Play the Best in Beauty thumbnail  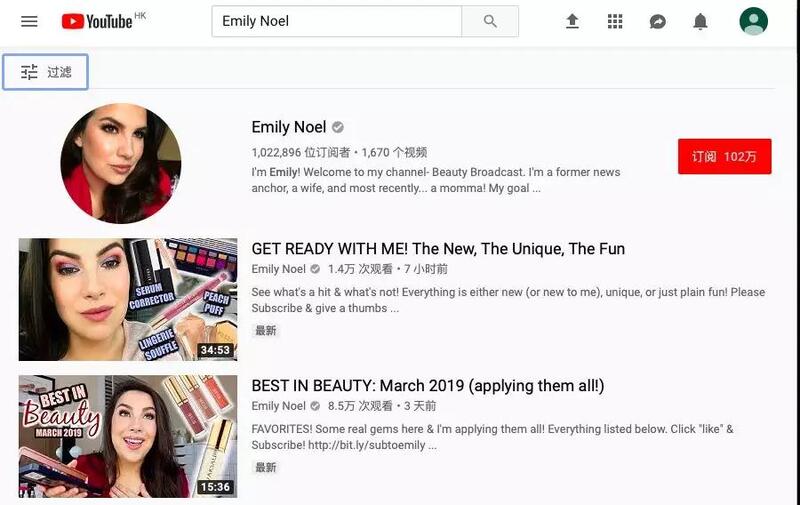coord(128,436)
